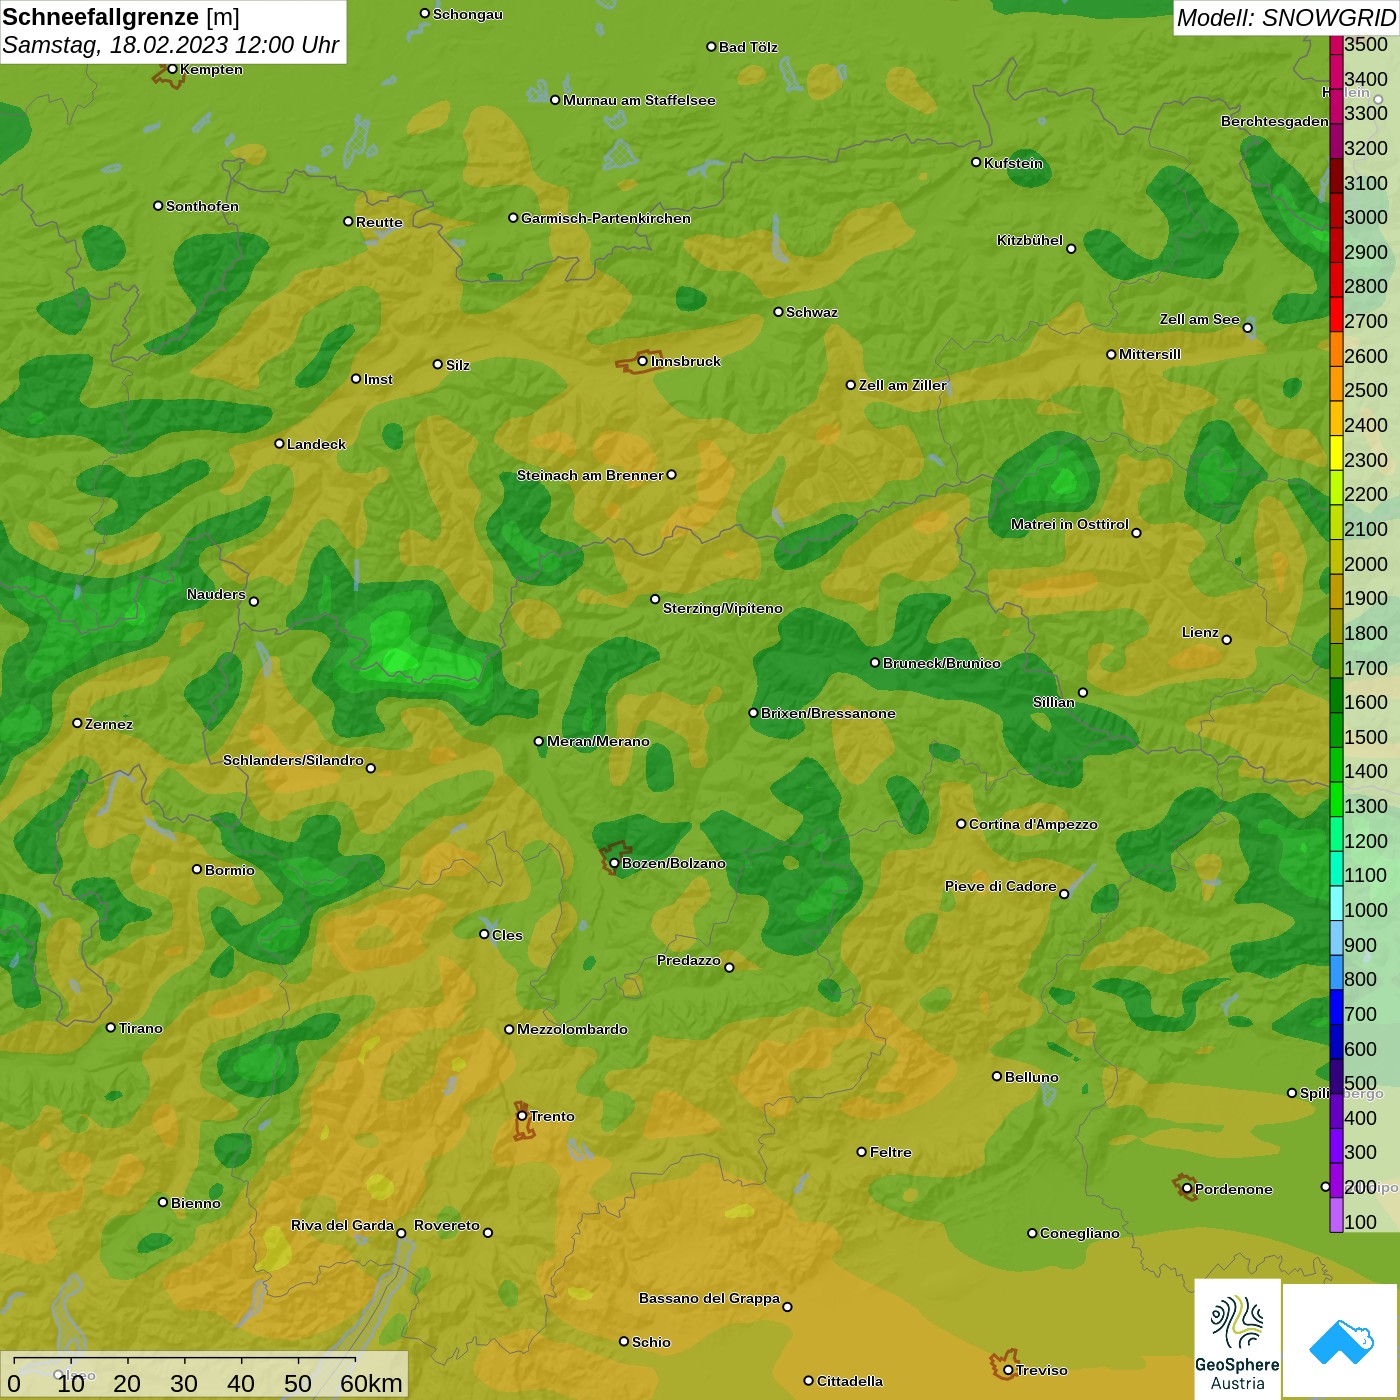1400x1400 pixels.
Task: Click the 1300 legend value
Action: pyautogui.click(x=1366, y=806)
